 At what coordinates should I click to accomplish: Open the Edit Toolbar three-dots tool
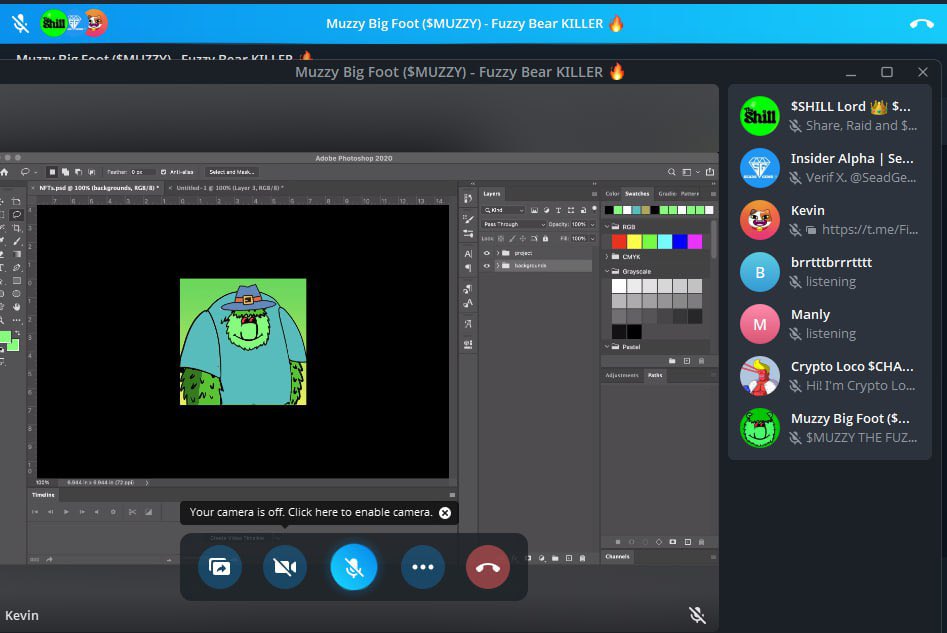(x=16, y=320)
